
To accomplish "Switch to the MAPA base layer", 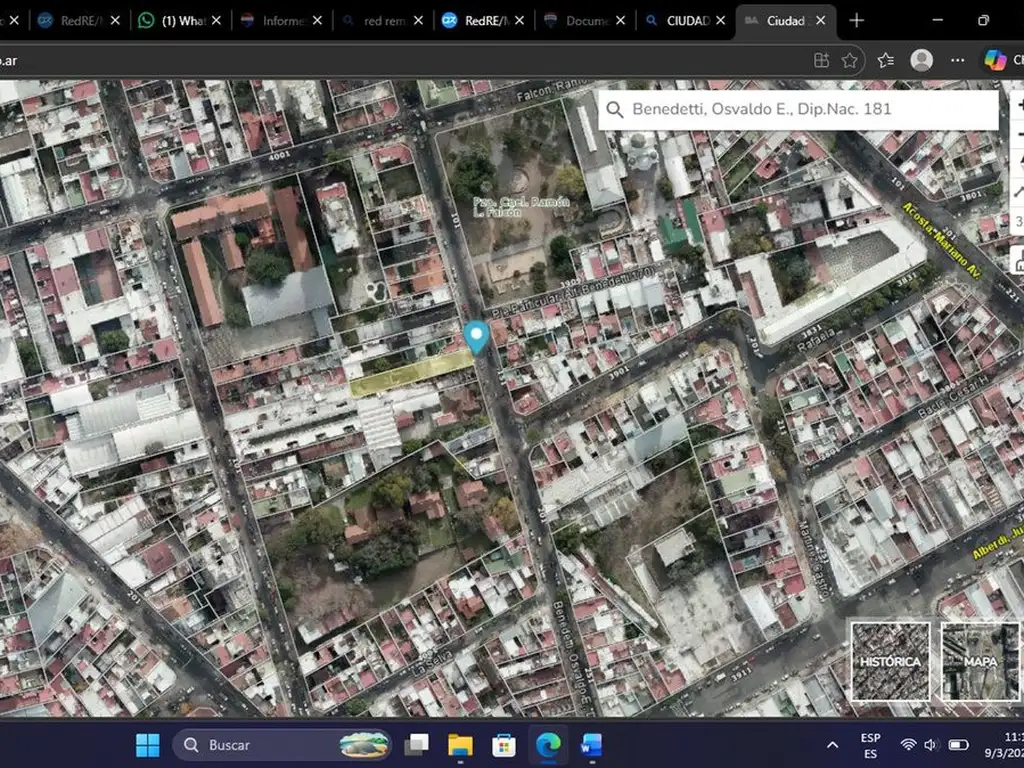I will pyautogui.click(x=980, y=661).
